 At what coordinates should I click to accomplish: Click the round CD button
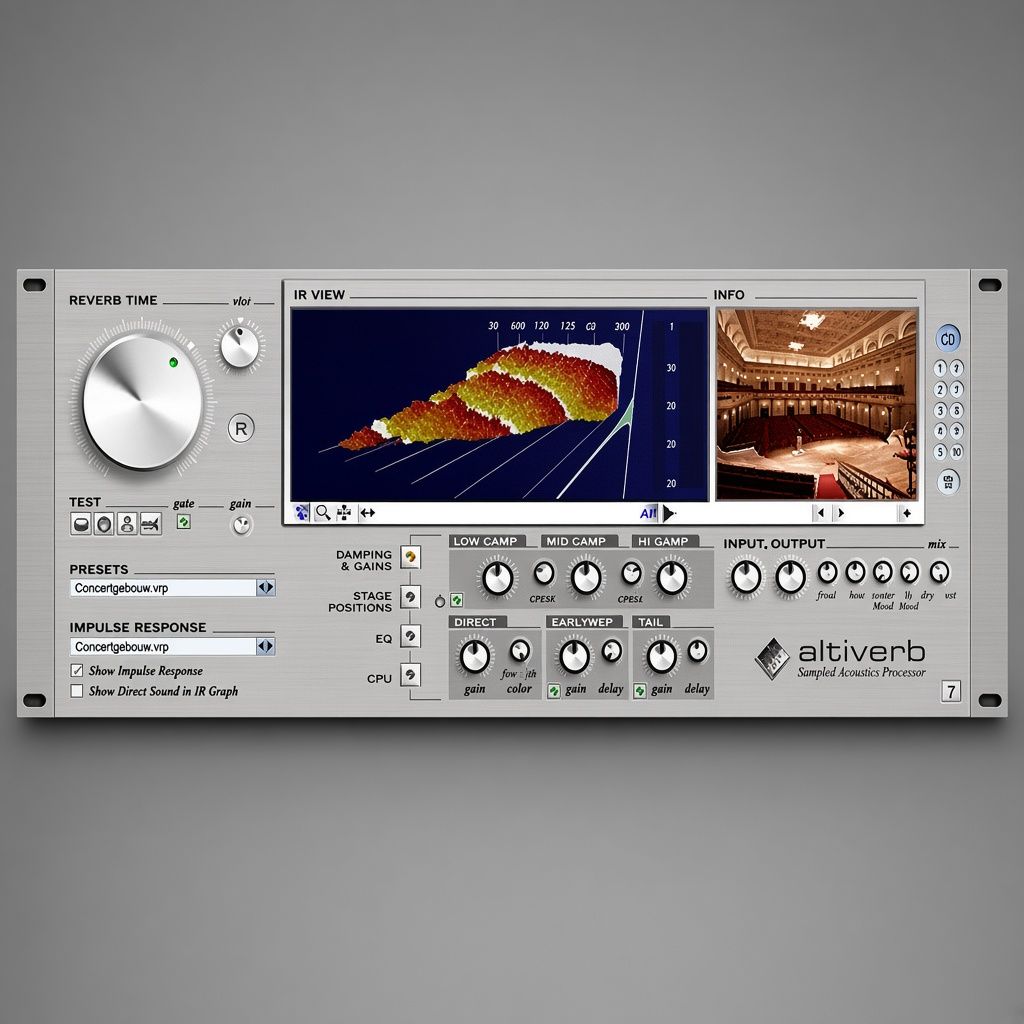pyautogui.click(x=948, y=338)
